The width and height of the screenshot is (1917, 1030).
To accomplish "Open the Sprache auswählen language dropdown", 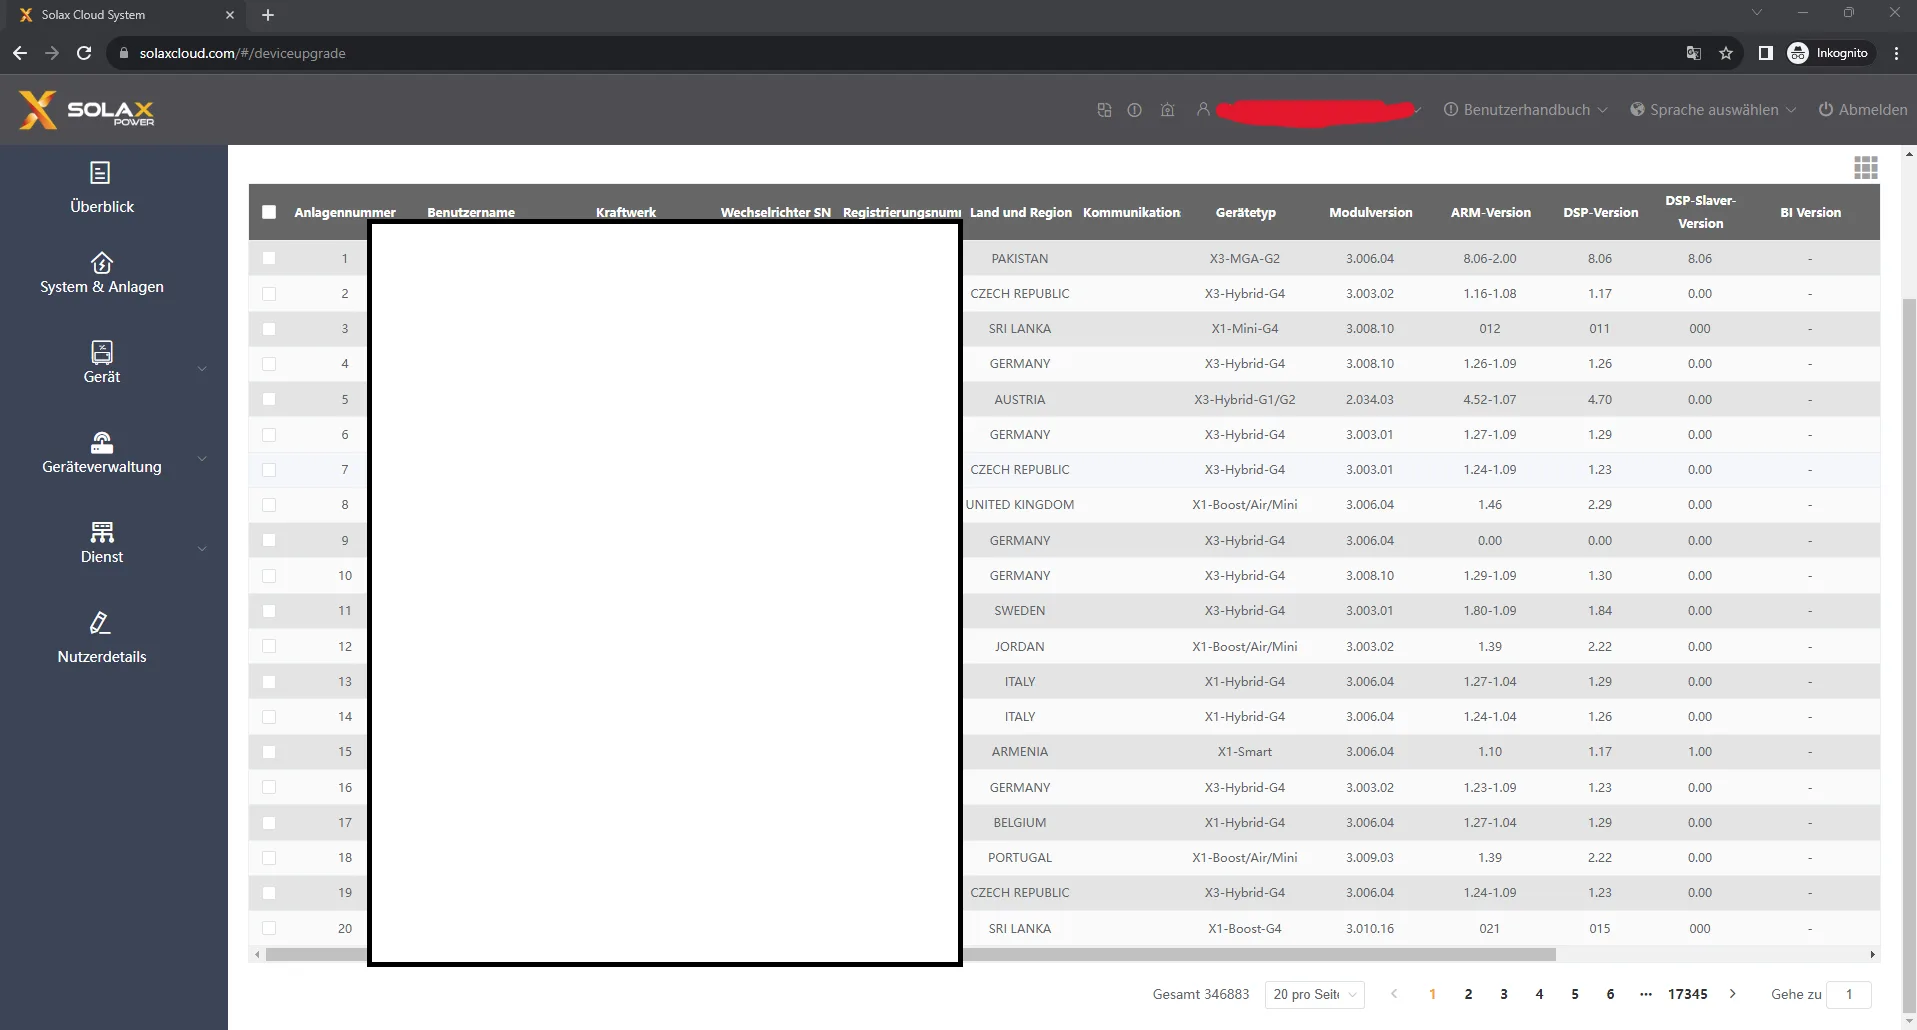I will [1712, 110].
